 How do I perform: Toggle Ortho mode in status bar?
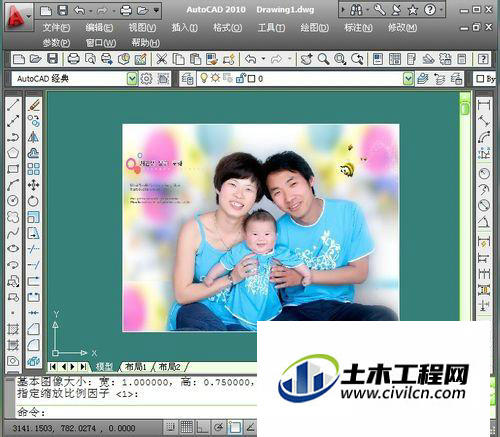click(203, 427)
